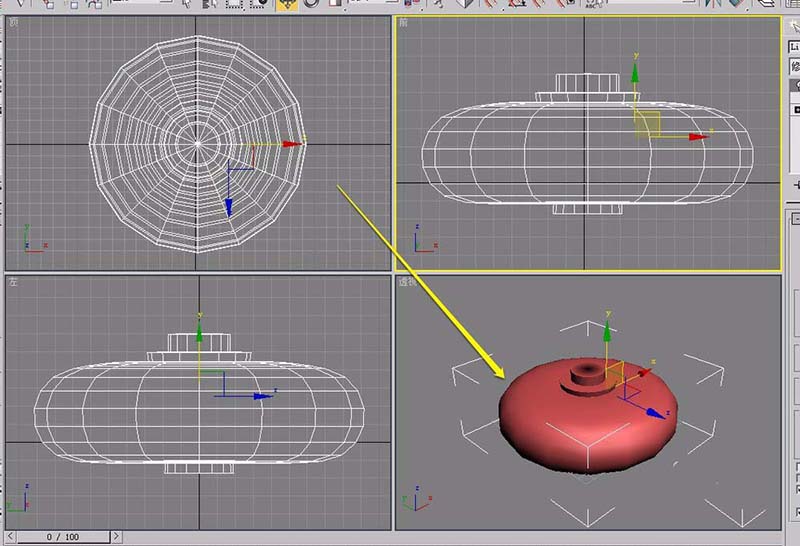Open the Select by Name dialog
This screenshot has height=546, width=800.
[209, 4]
